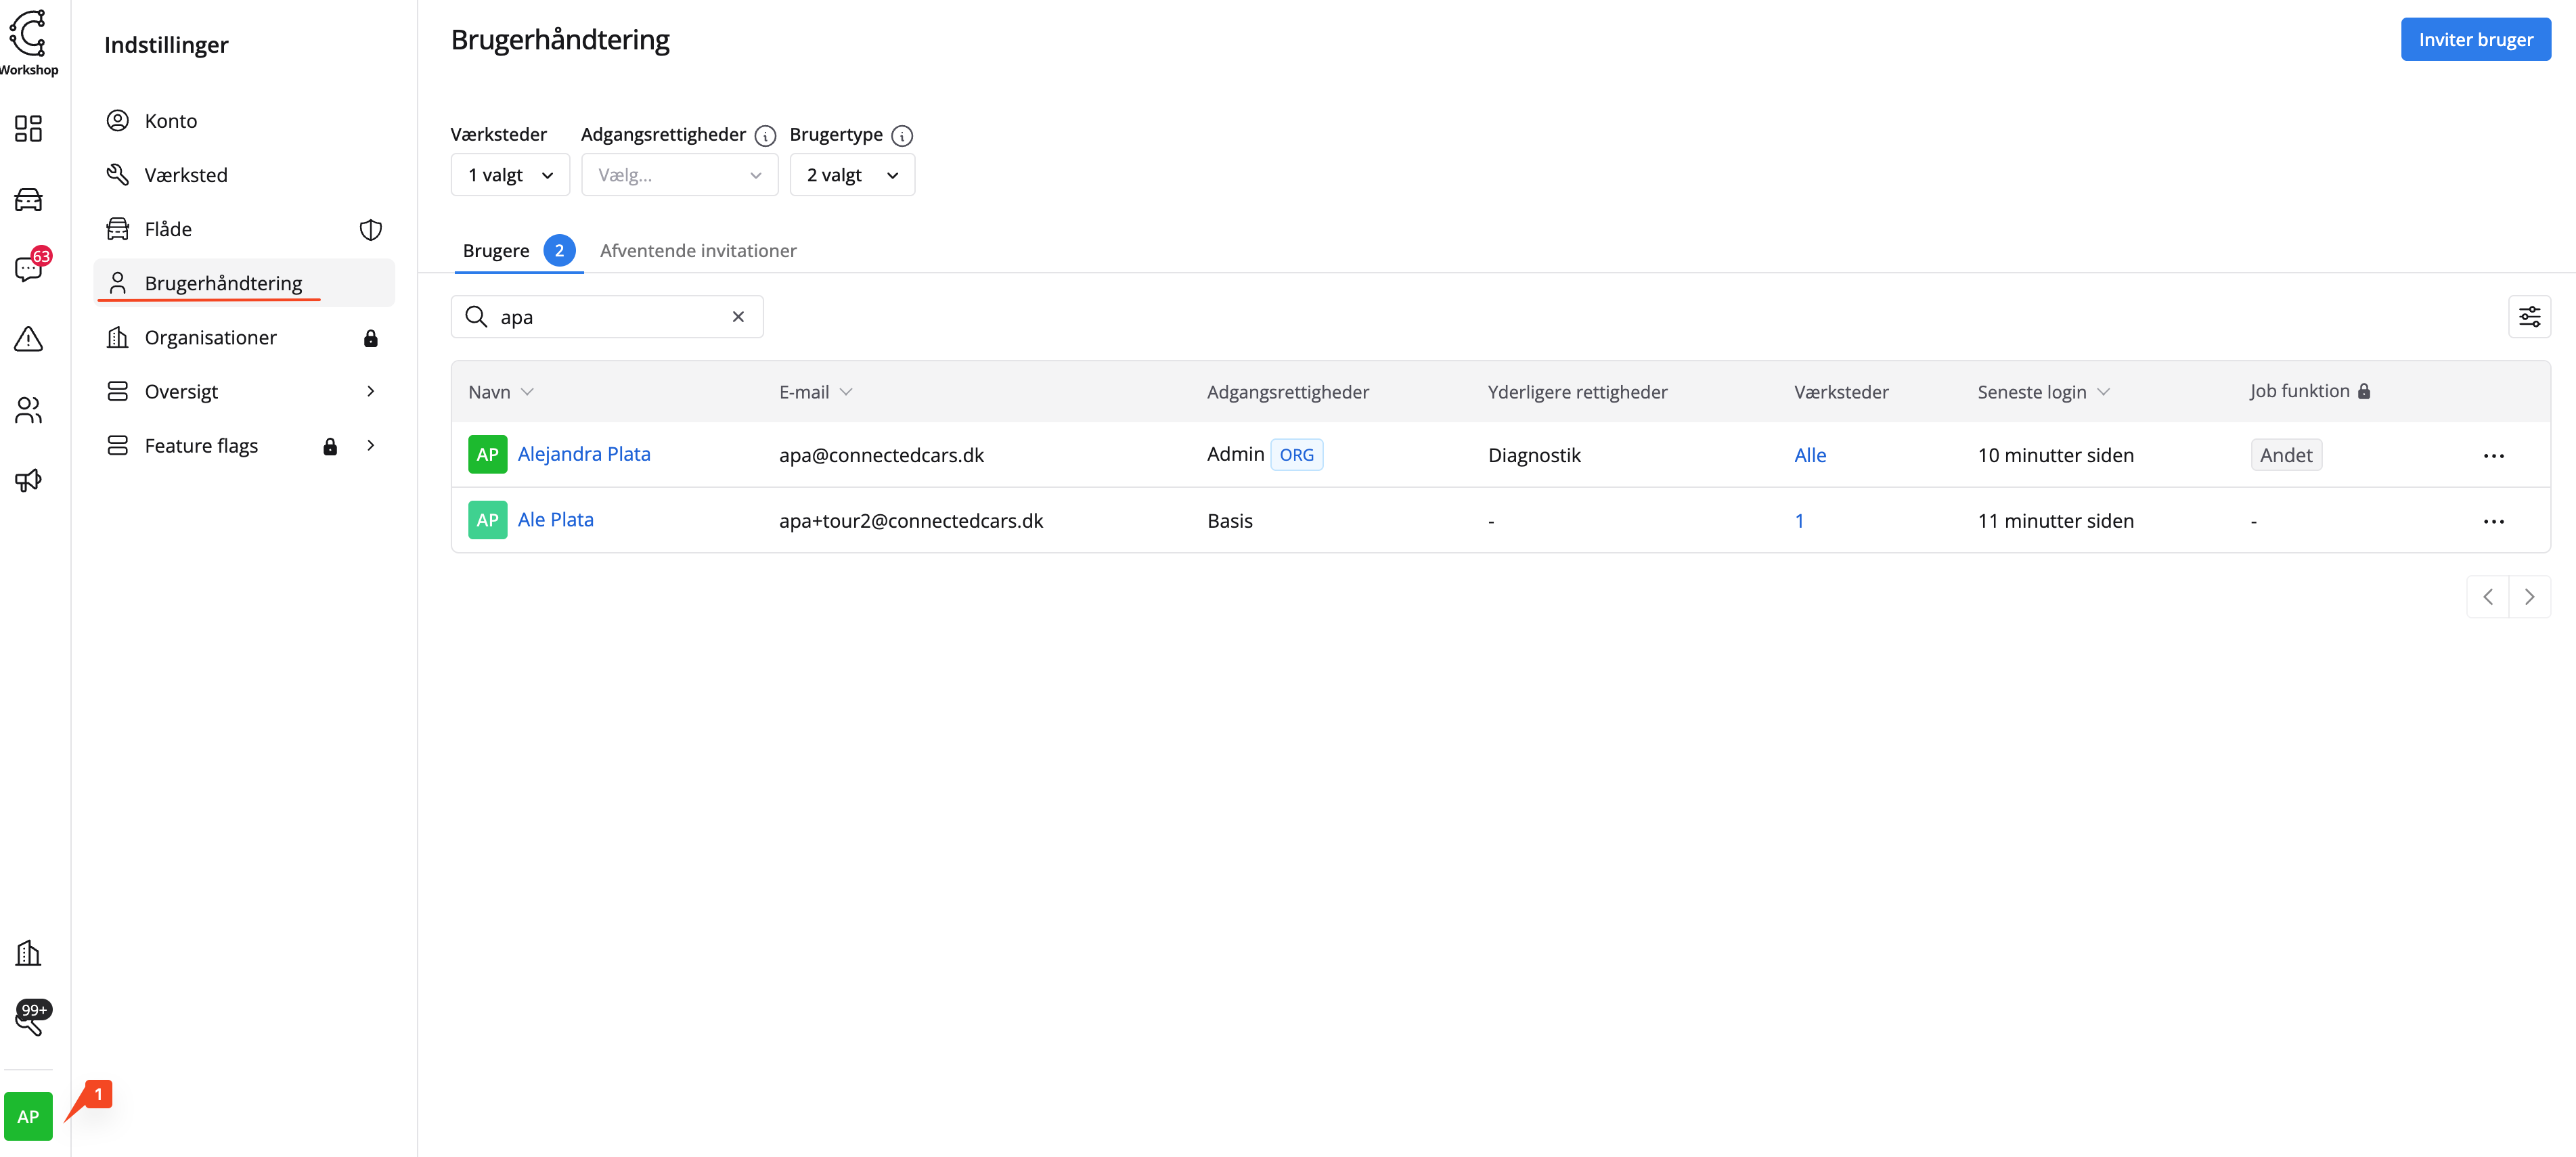Screen dimensions: 2576x1157
Task: Open messages icon with 63 badge
Action: [x=28, y=268]
